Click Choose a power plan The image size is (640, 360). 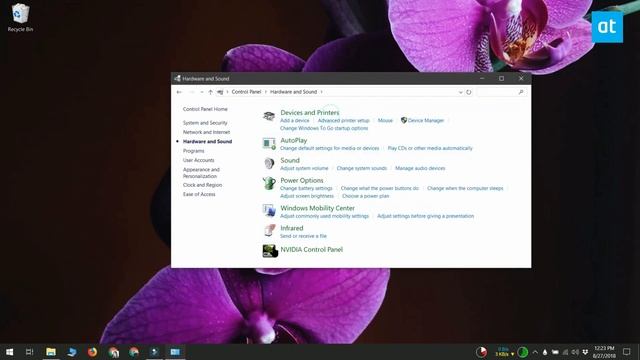click(x=365, y=196)
